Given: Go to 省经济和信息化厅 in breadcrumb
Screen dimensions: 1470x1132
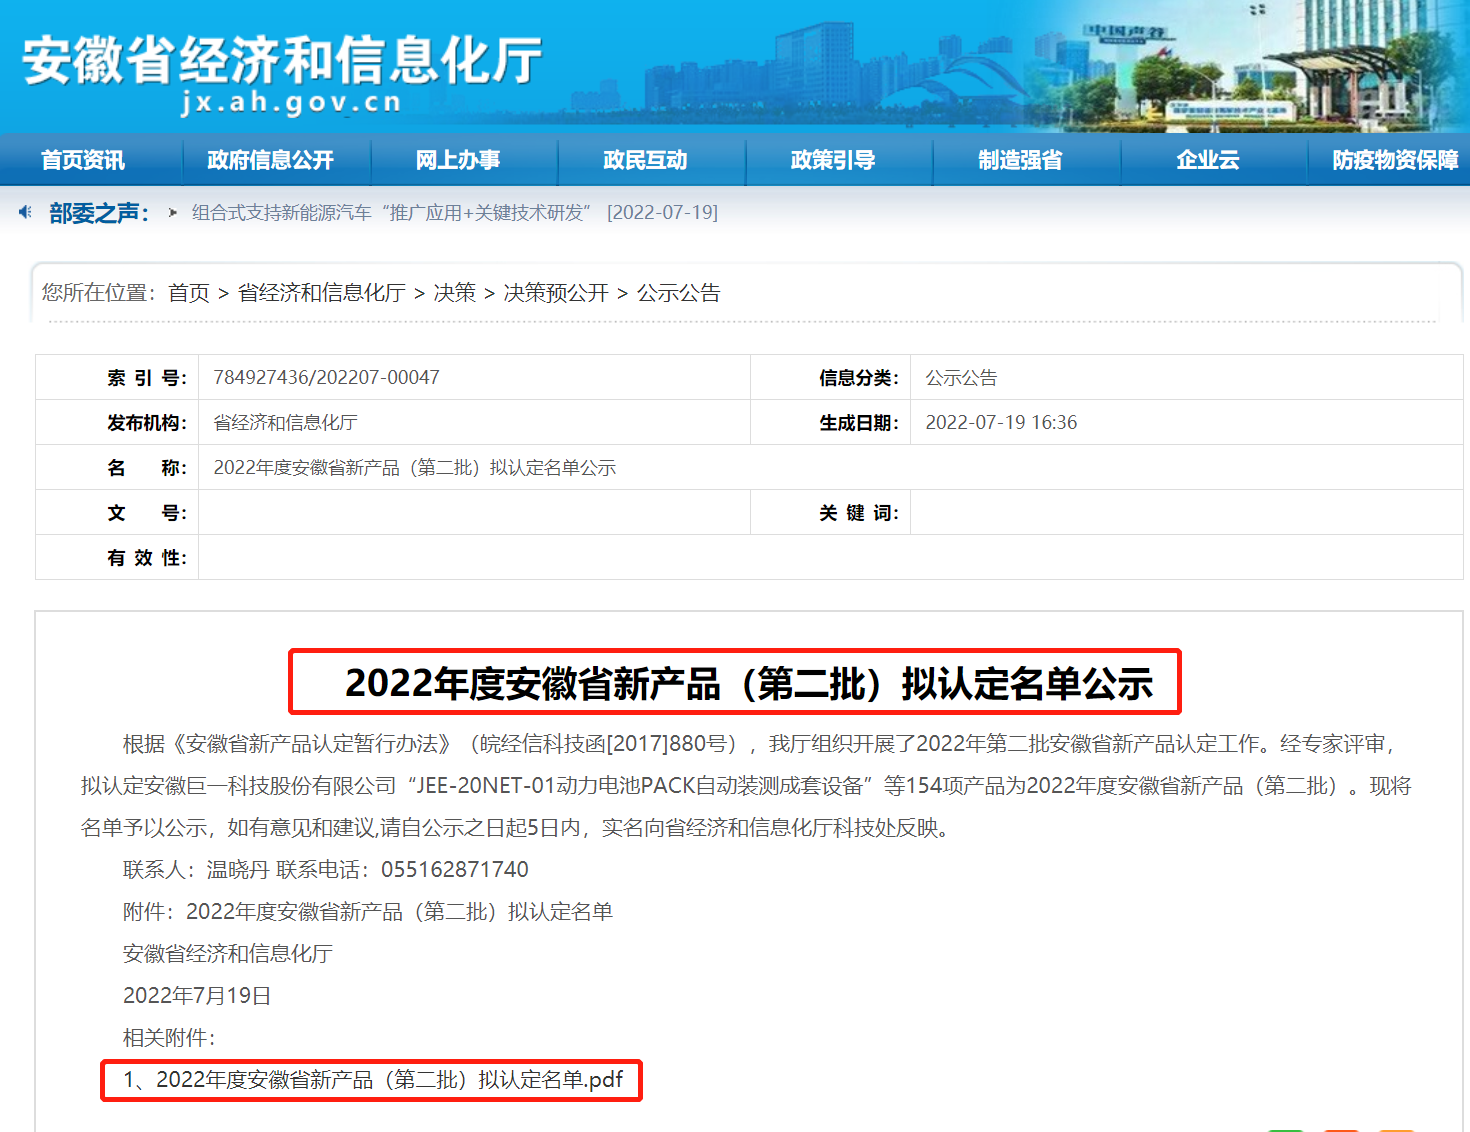Looking at the screenshot, I should tap(321, 293).
